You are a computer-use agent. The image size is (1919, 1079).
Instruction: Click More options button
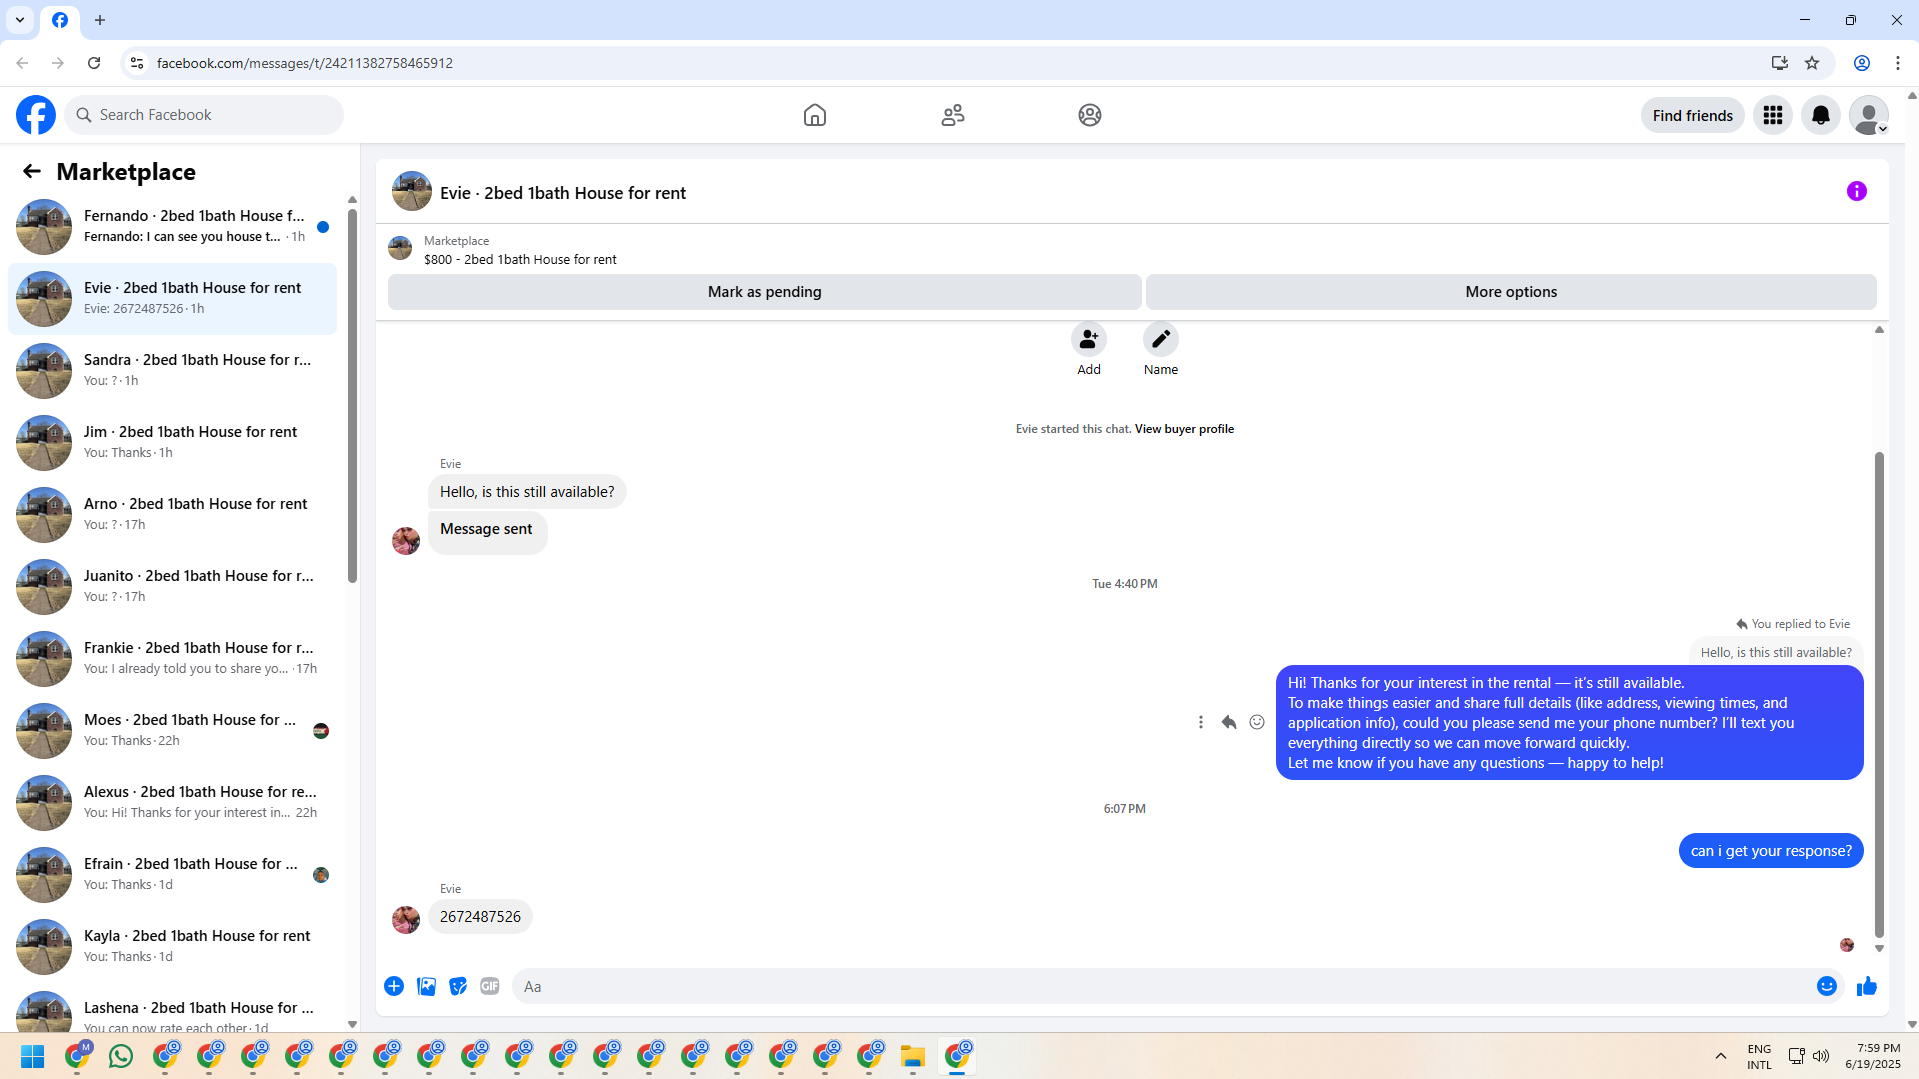(1511, 292)
